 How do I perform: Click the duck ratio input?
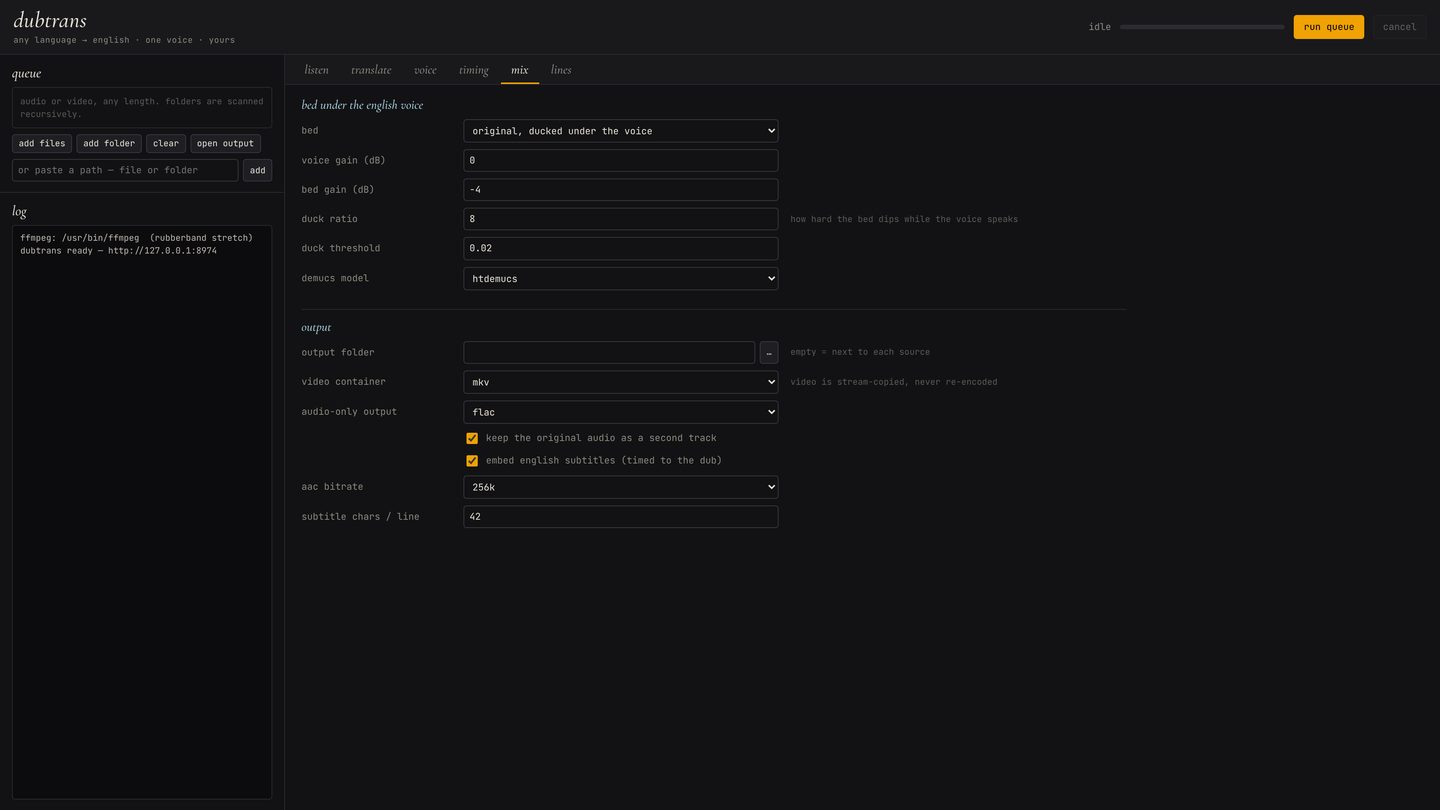(620, 219)
